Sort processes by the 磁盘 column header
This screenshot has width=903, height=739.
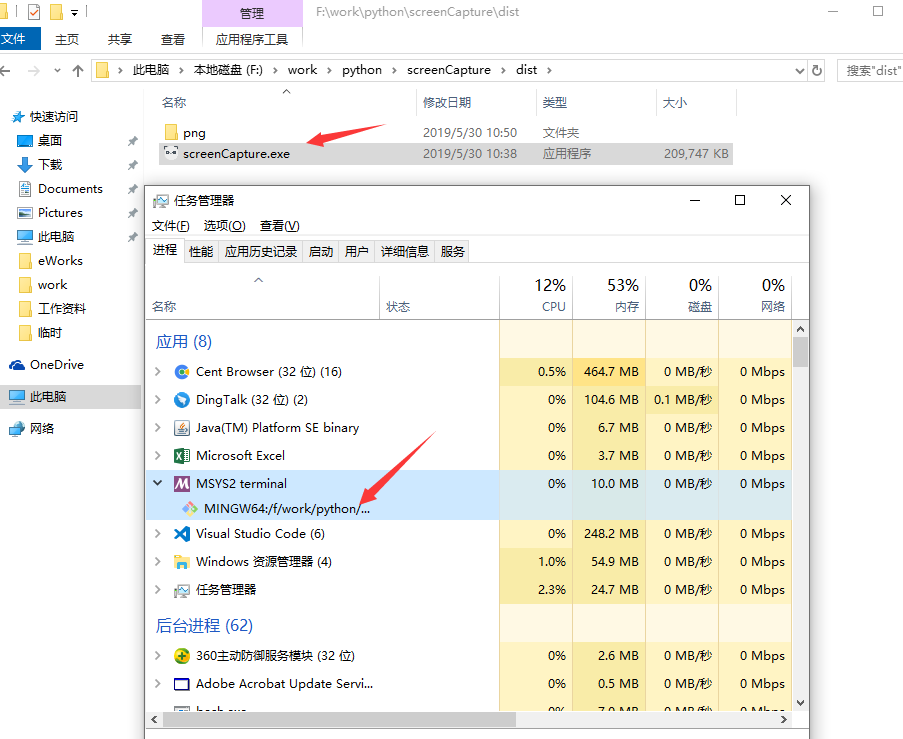(x=682, y=296)
